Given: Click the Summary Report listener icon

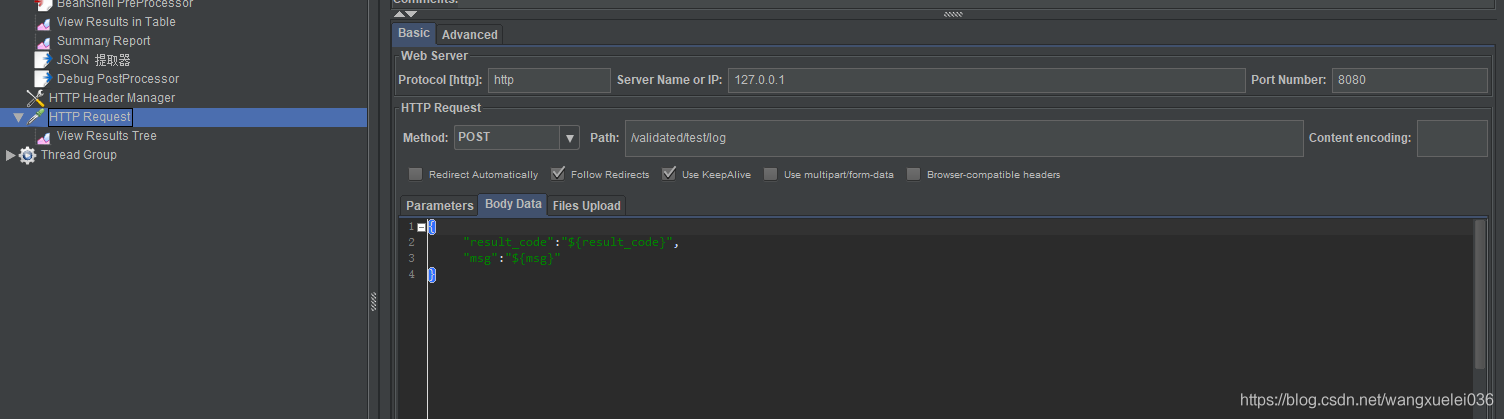Looking at the screenshot, I should click(43, 41).
